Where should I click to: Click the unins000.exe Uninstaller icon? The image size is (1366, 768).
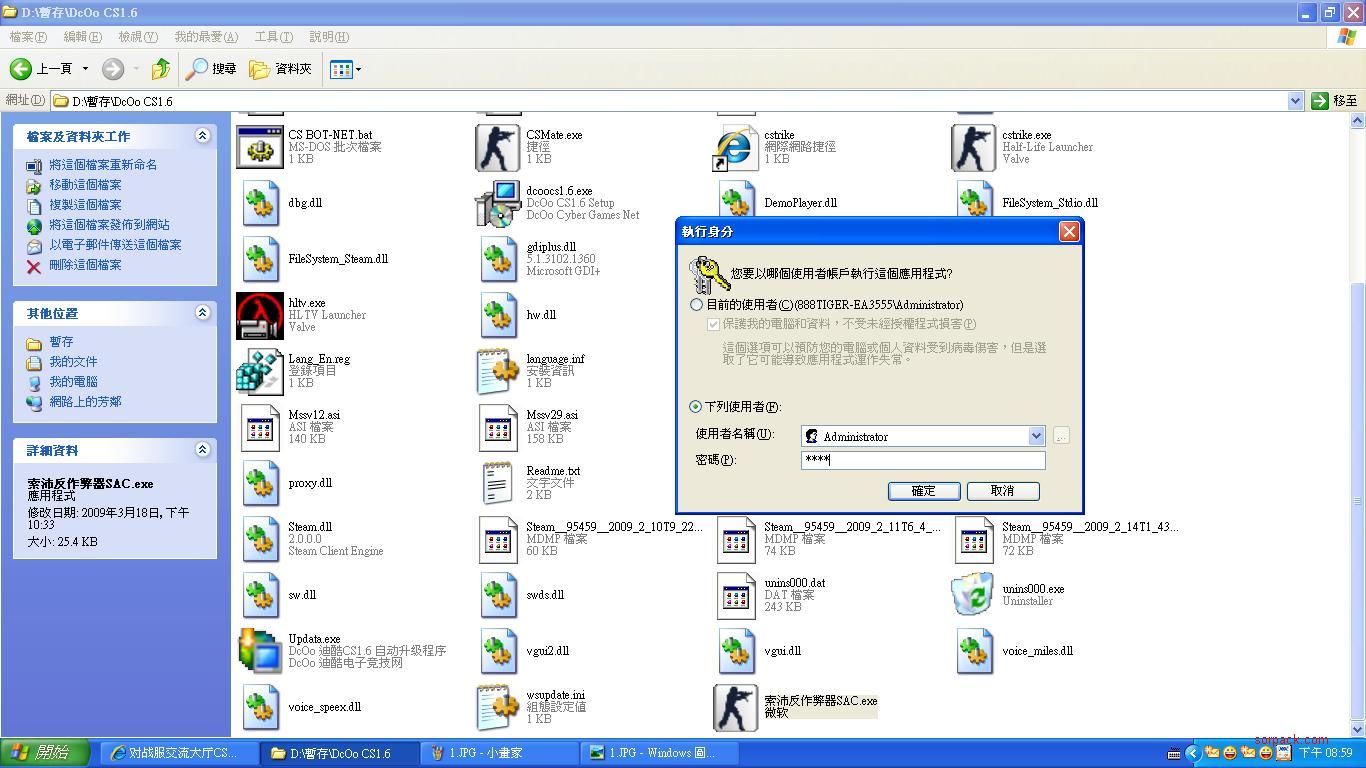[x=974, y=596]
